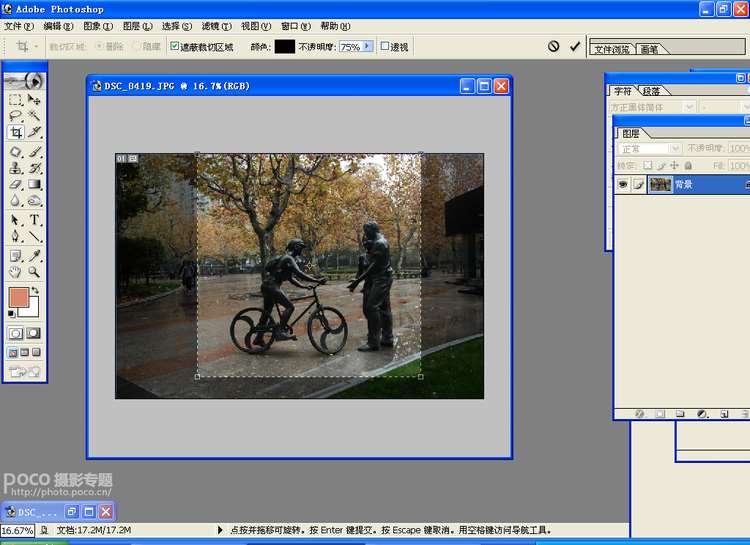The height and width of the screenshot is (545, 750).
Task: Switch to Standard edit mode
Action: point(15,333)
